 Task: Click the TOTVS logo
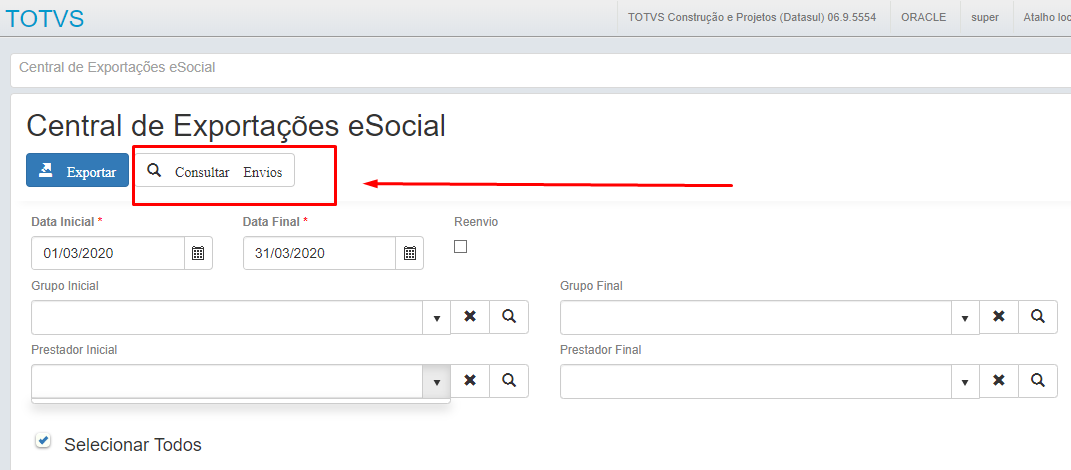(44, 18)
